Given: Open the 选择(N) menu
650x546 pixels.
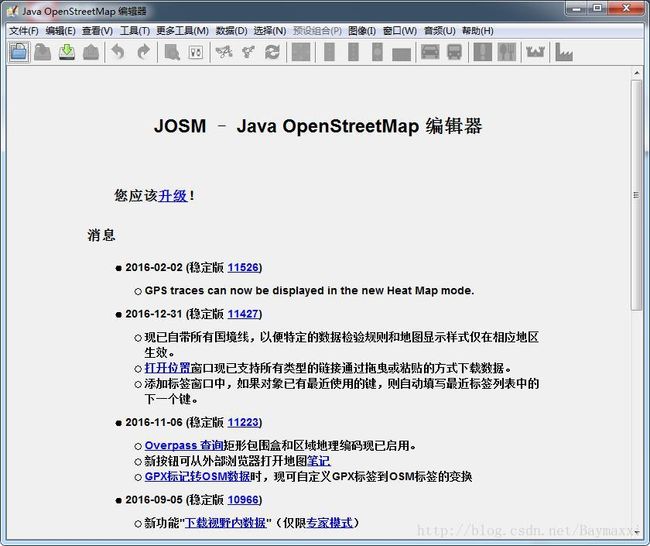Looking at the screenshot, I should tap(270, 31).
